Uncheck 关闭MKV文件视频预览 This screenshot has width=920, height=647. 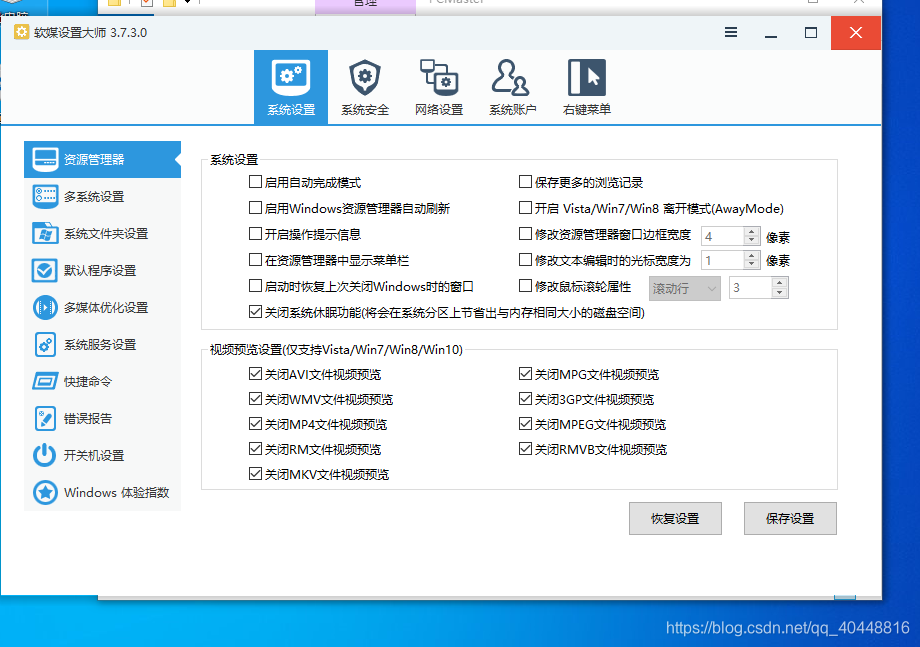(255, 473)
